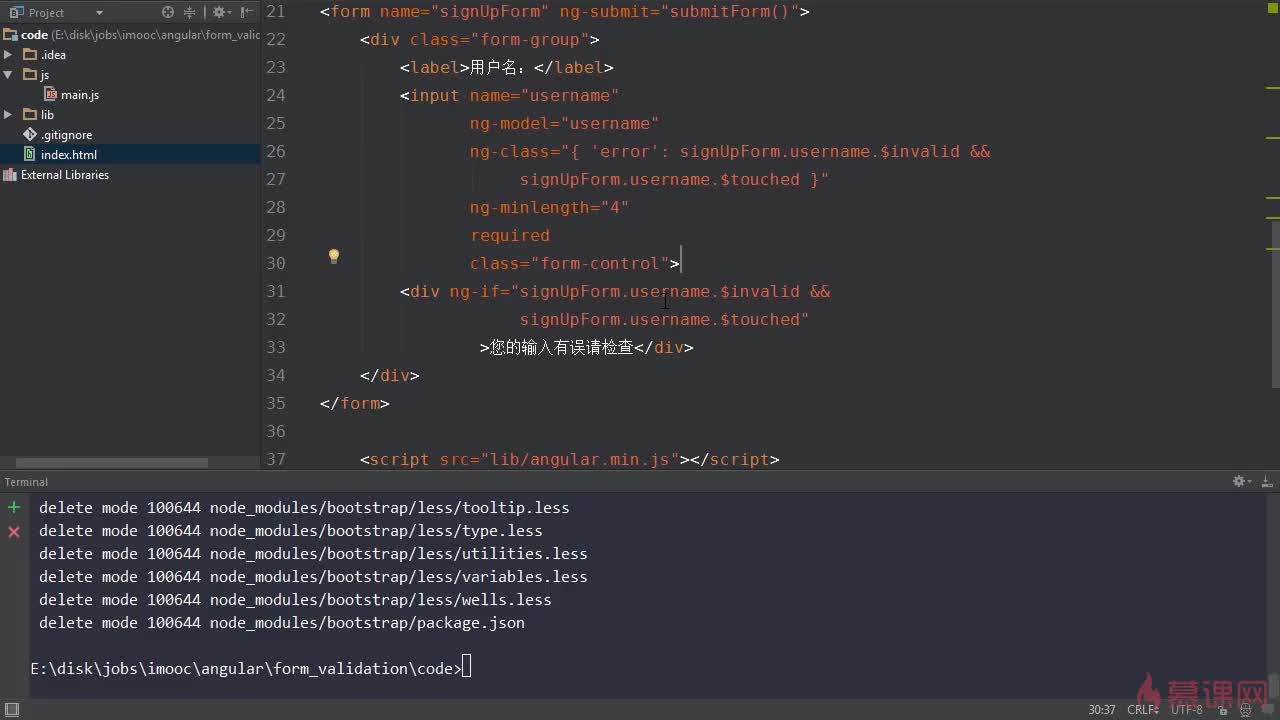Open Terminal panel gear settings
1280x720 pixels.
pos(1241,481)
